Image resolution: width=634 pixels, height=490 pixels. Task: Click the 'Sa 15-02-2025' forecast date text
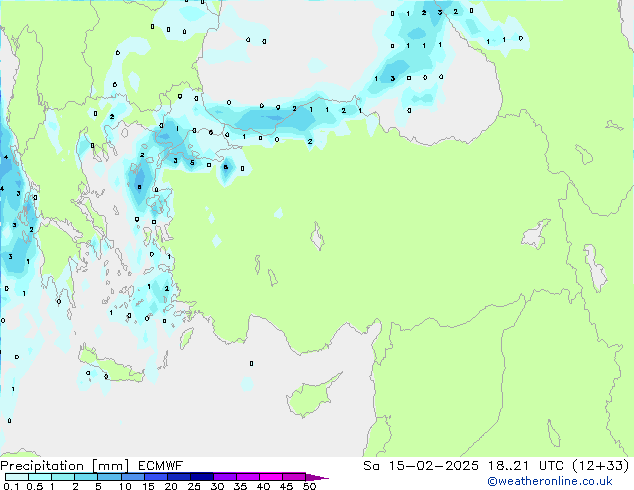(421, 466)
